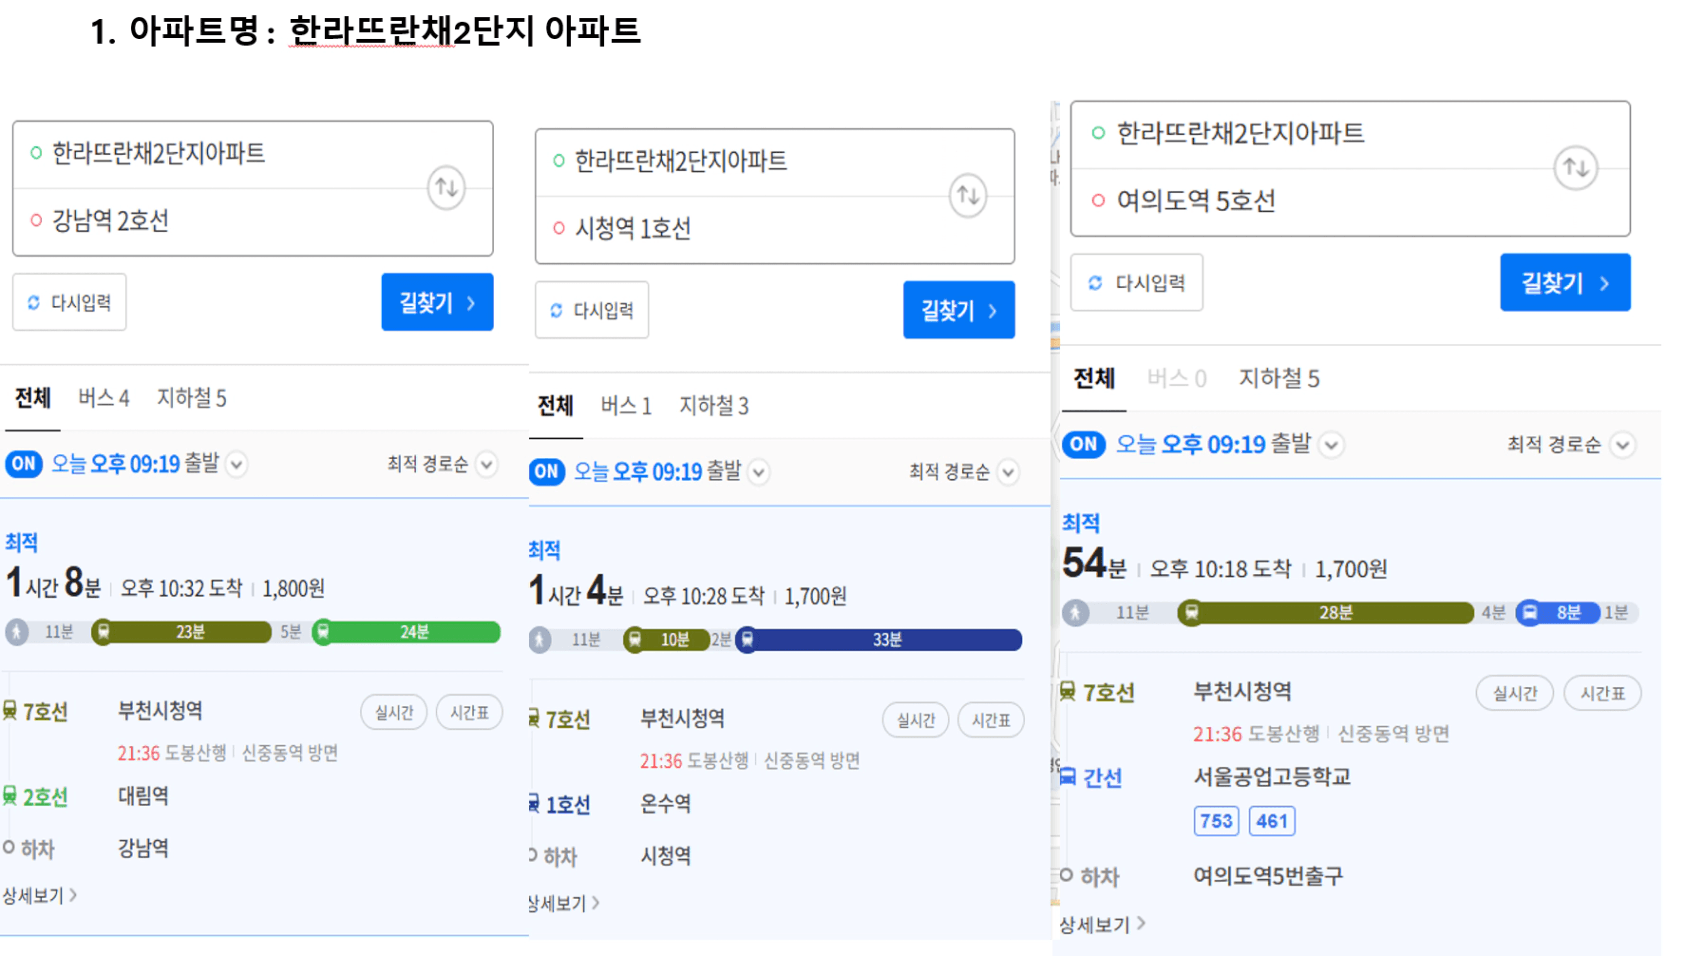Select 전체 tab in 여의도역 panel
The image size is (1685, 956).
(1094, 378)
